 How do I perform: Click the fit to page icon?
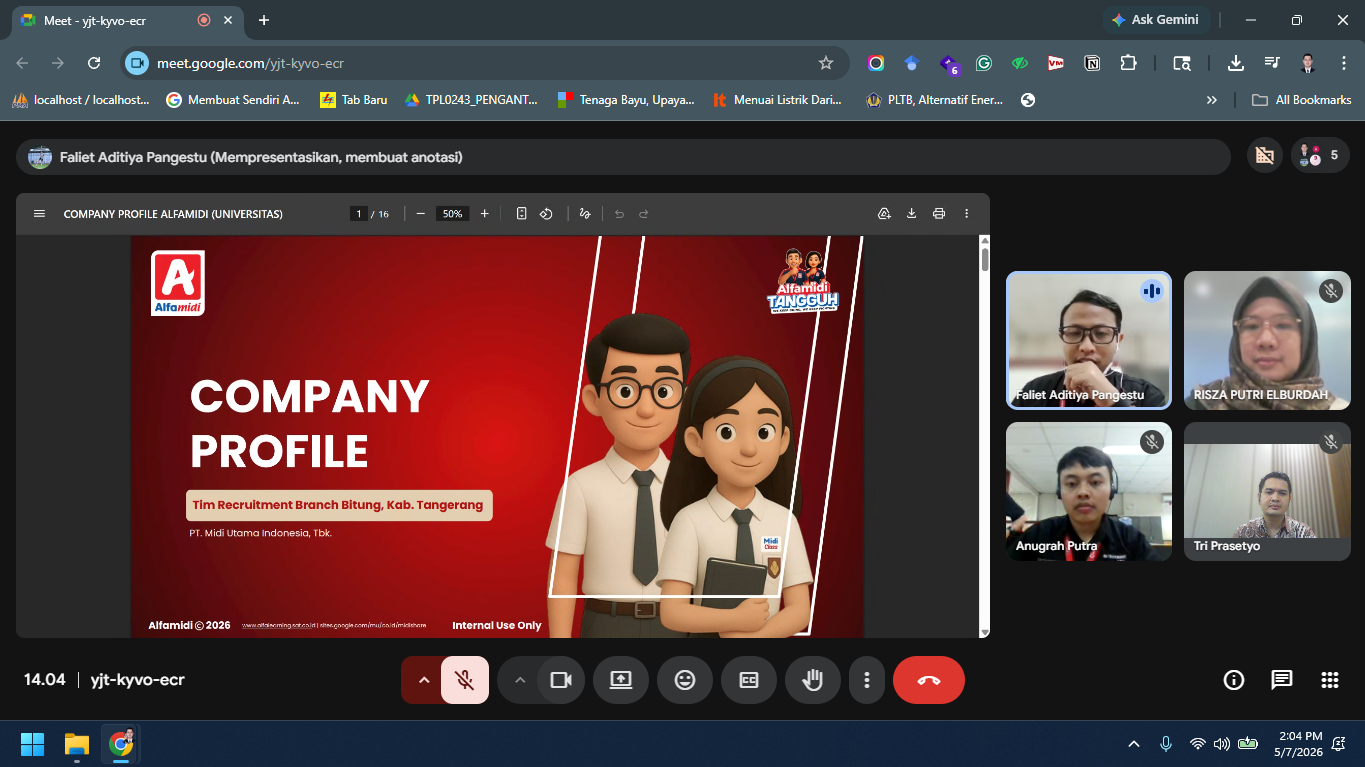[x=521, y=214]
